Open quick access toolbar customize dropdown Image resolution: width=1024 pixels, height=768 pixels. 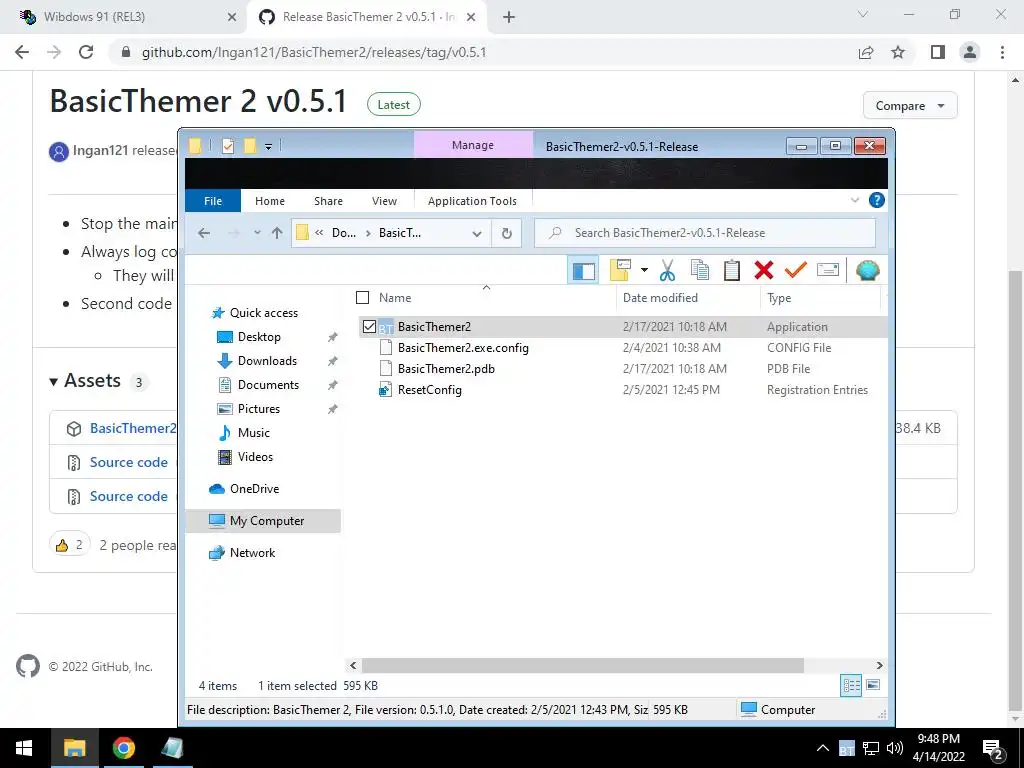click(x=268, y=146)
